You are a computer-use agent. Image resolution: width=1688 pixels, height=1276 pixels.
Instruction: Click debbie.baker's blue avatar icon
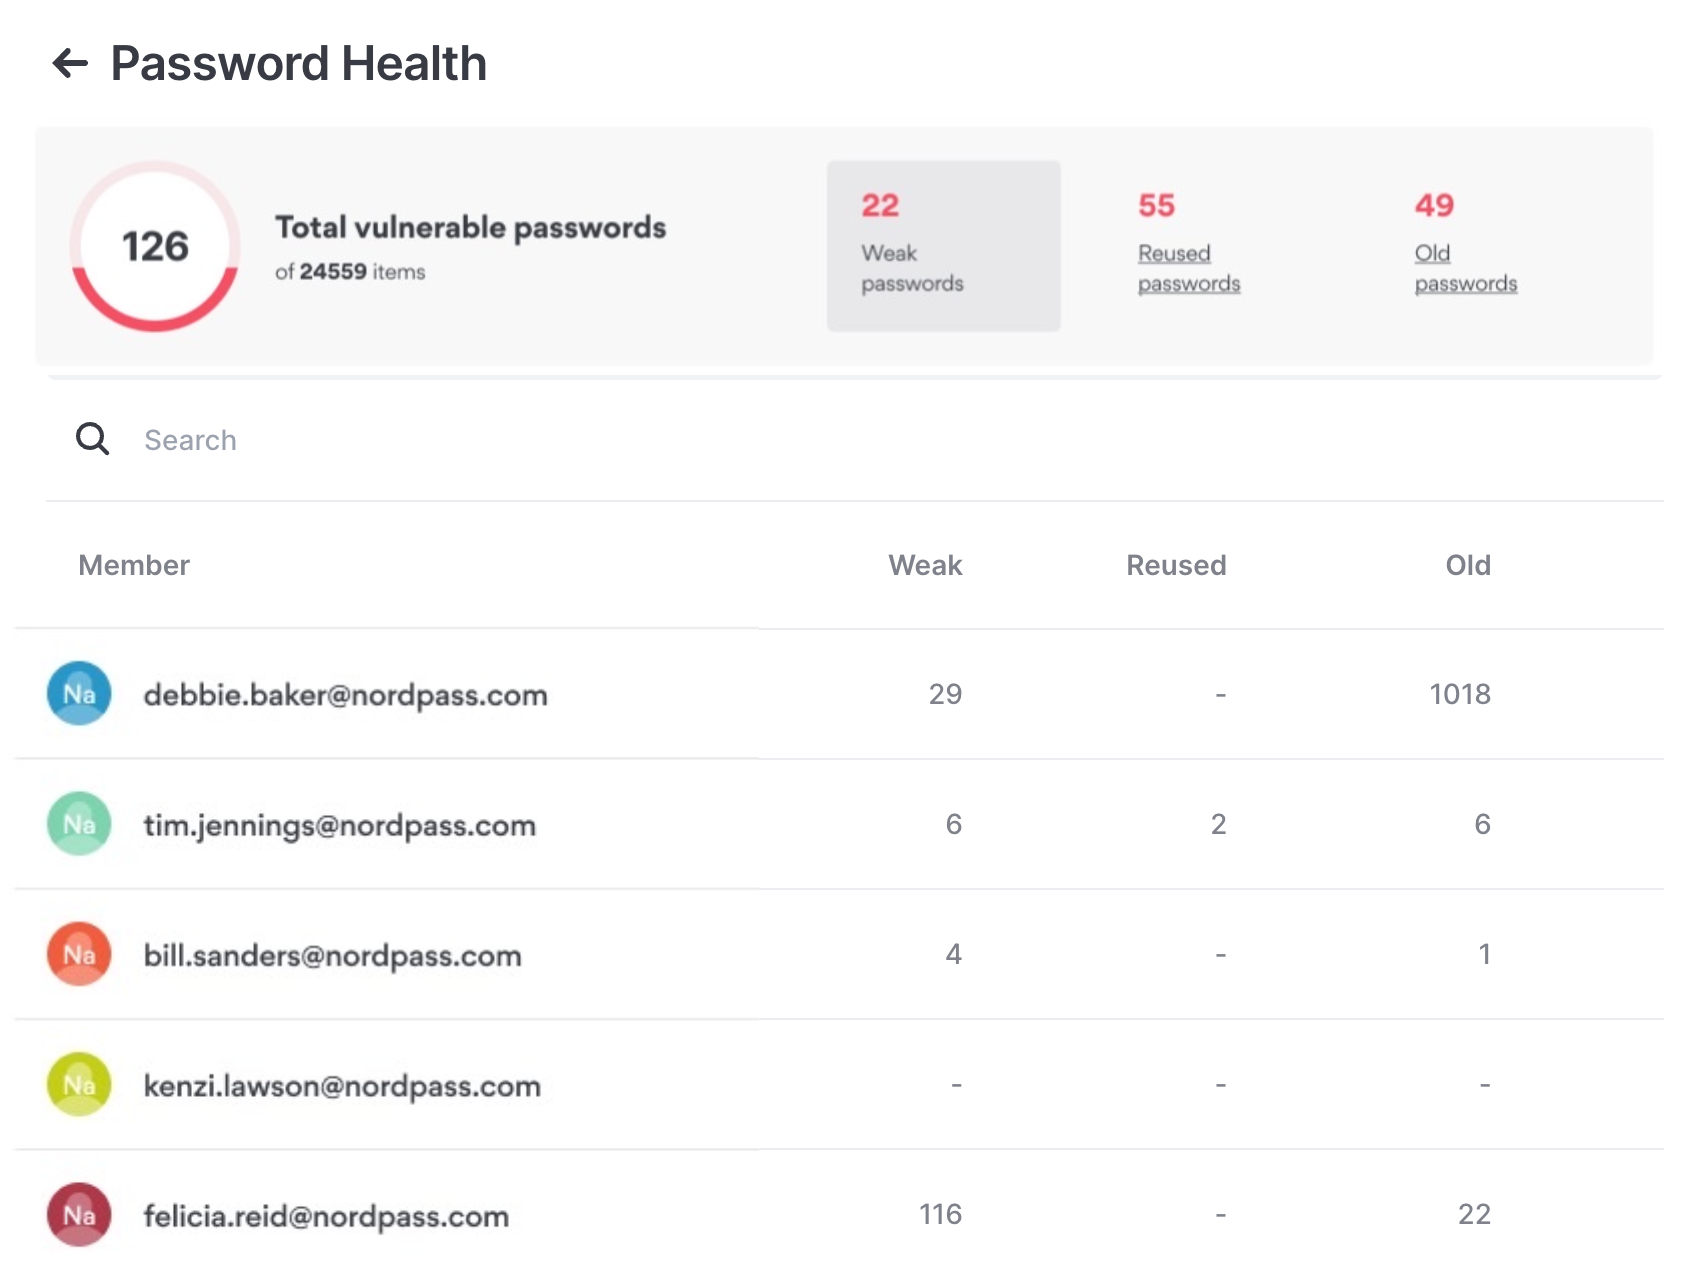pyautogui.click(x=79, y=693)
